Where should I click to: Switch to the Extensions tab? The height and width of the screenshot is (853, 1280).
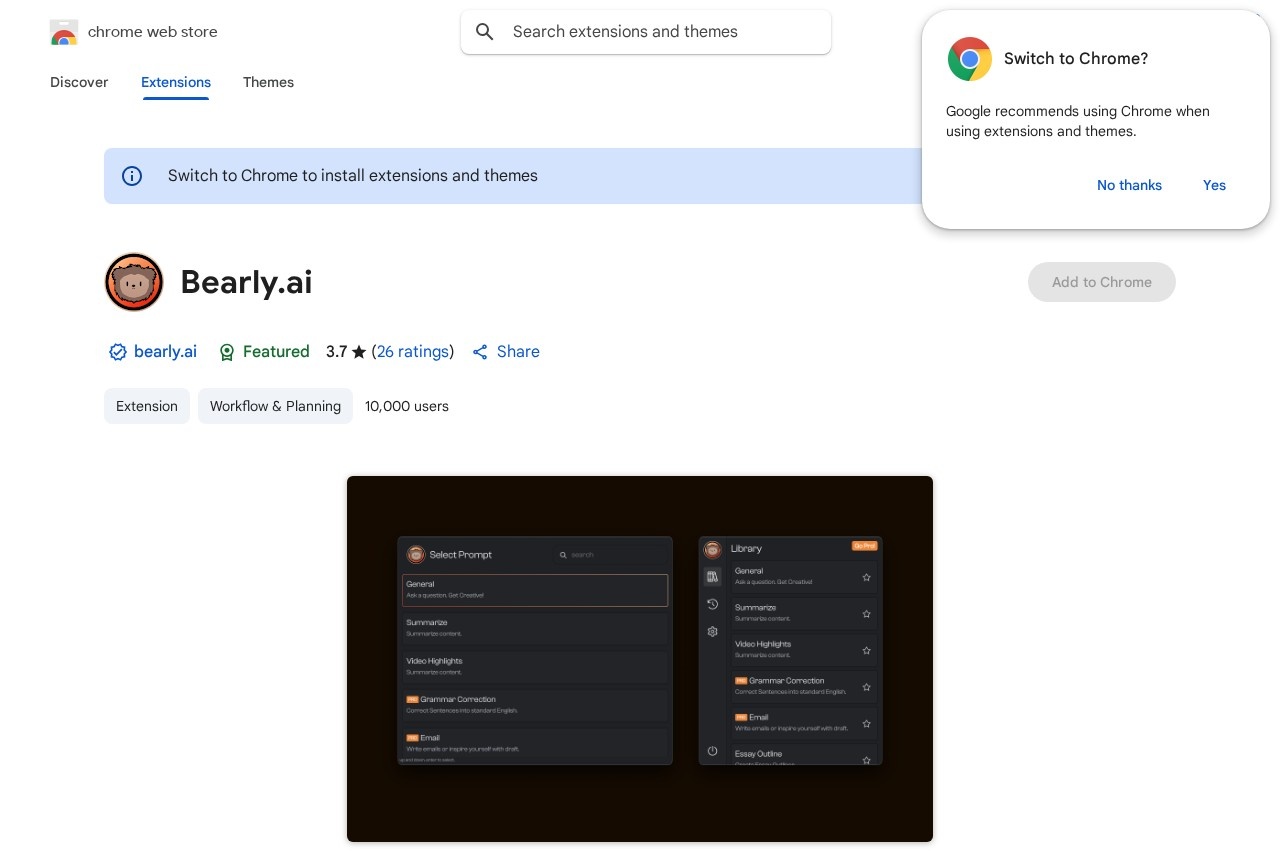click(176, 82)
